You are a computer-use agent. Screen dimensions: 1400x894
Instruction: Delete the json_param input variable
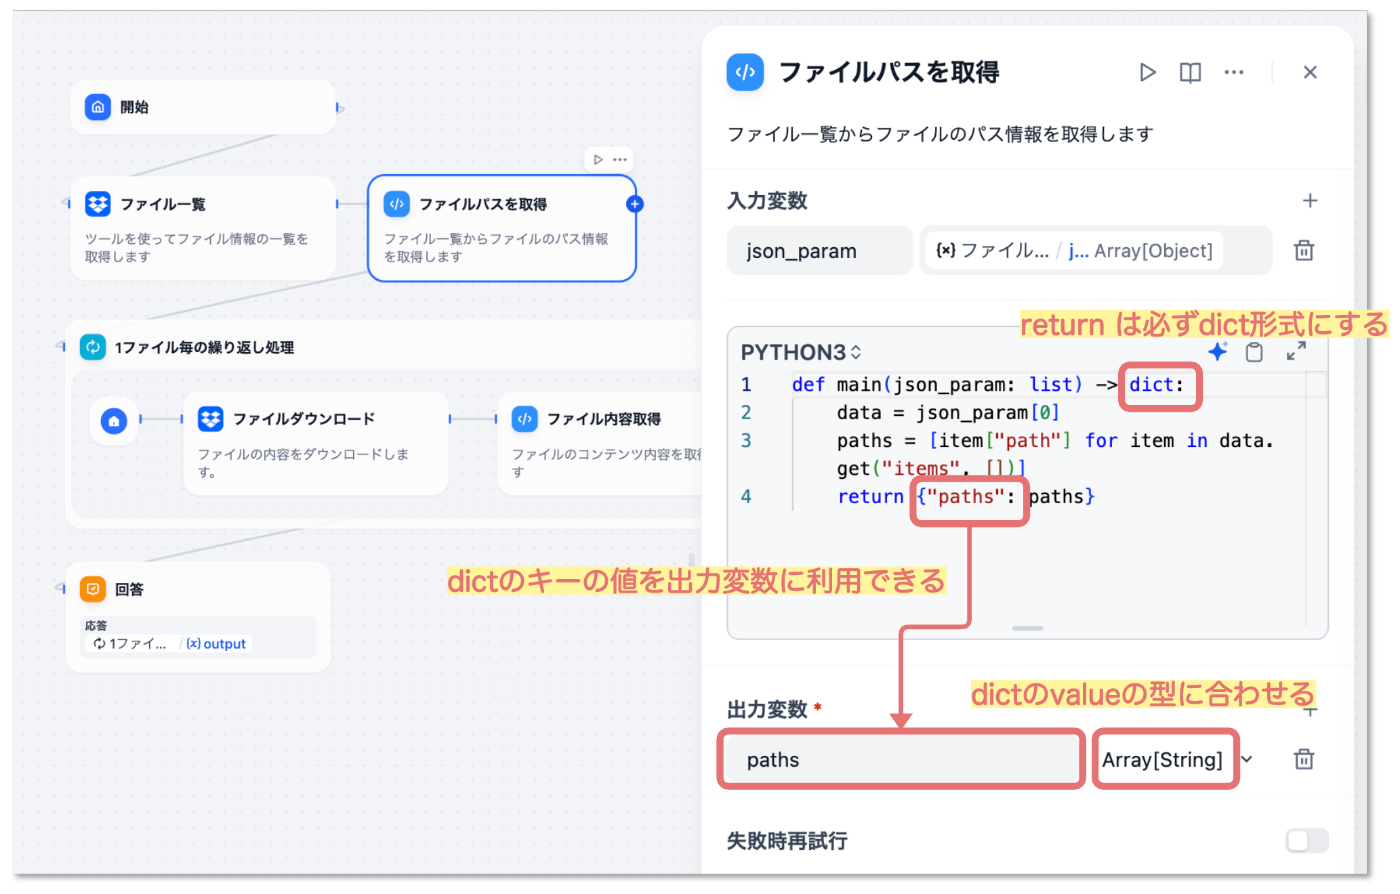point(1304,250)
